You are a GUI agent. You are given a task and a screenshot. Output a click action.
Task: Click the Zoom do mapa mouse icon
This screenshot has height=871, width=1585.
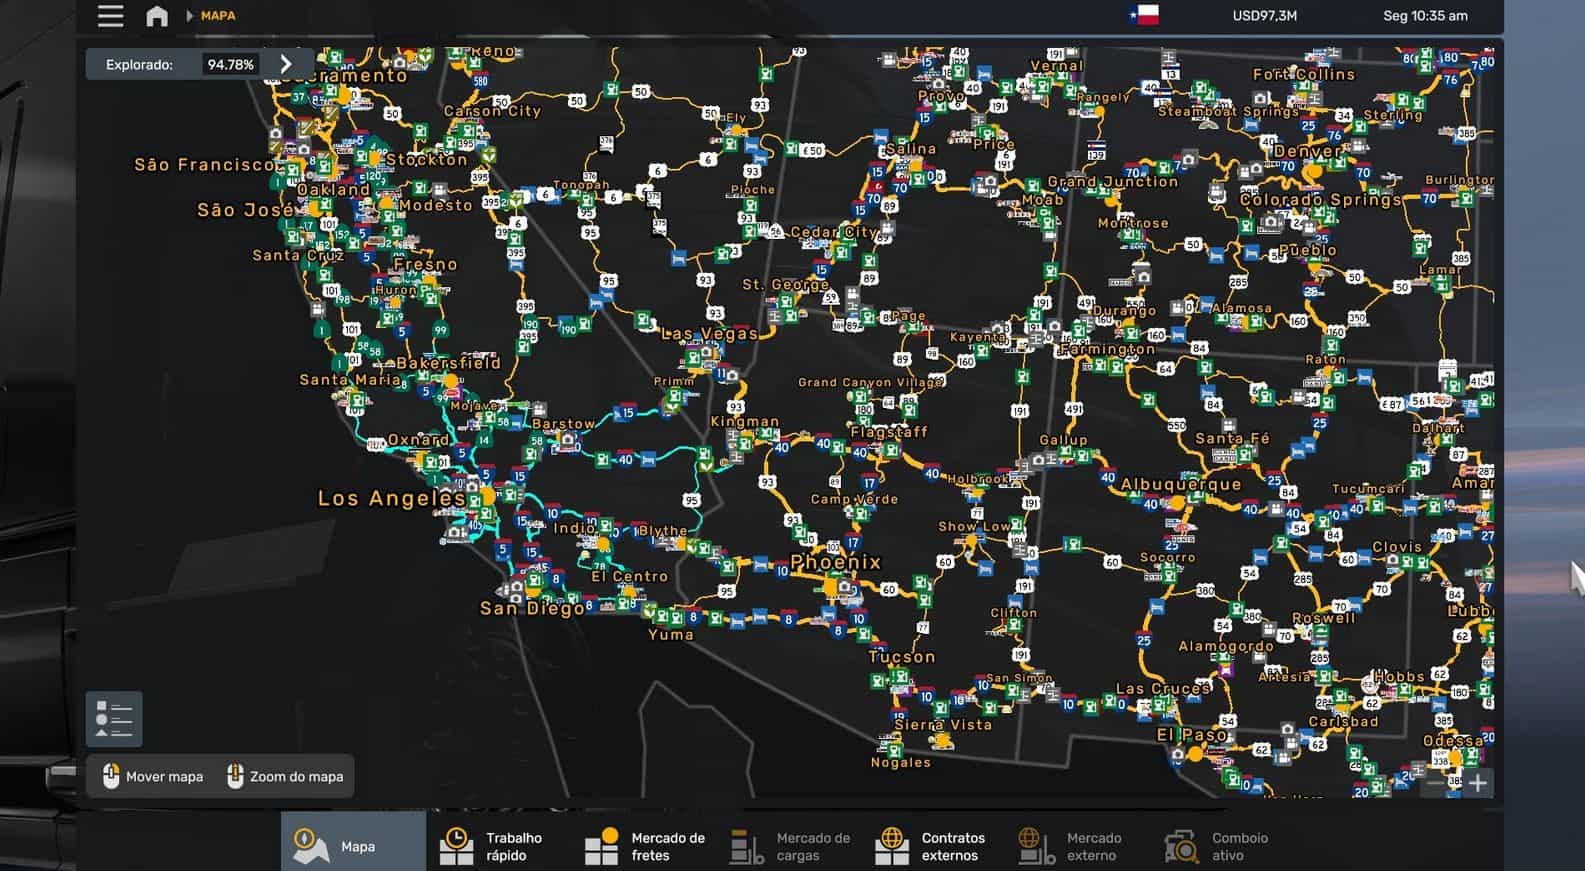click(235, 776)
